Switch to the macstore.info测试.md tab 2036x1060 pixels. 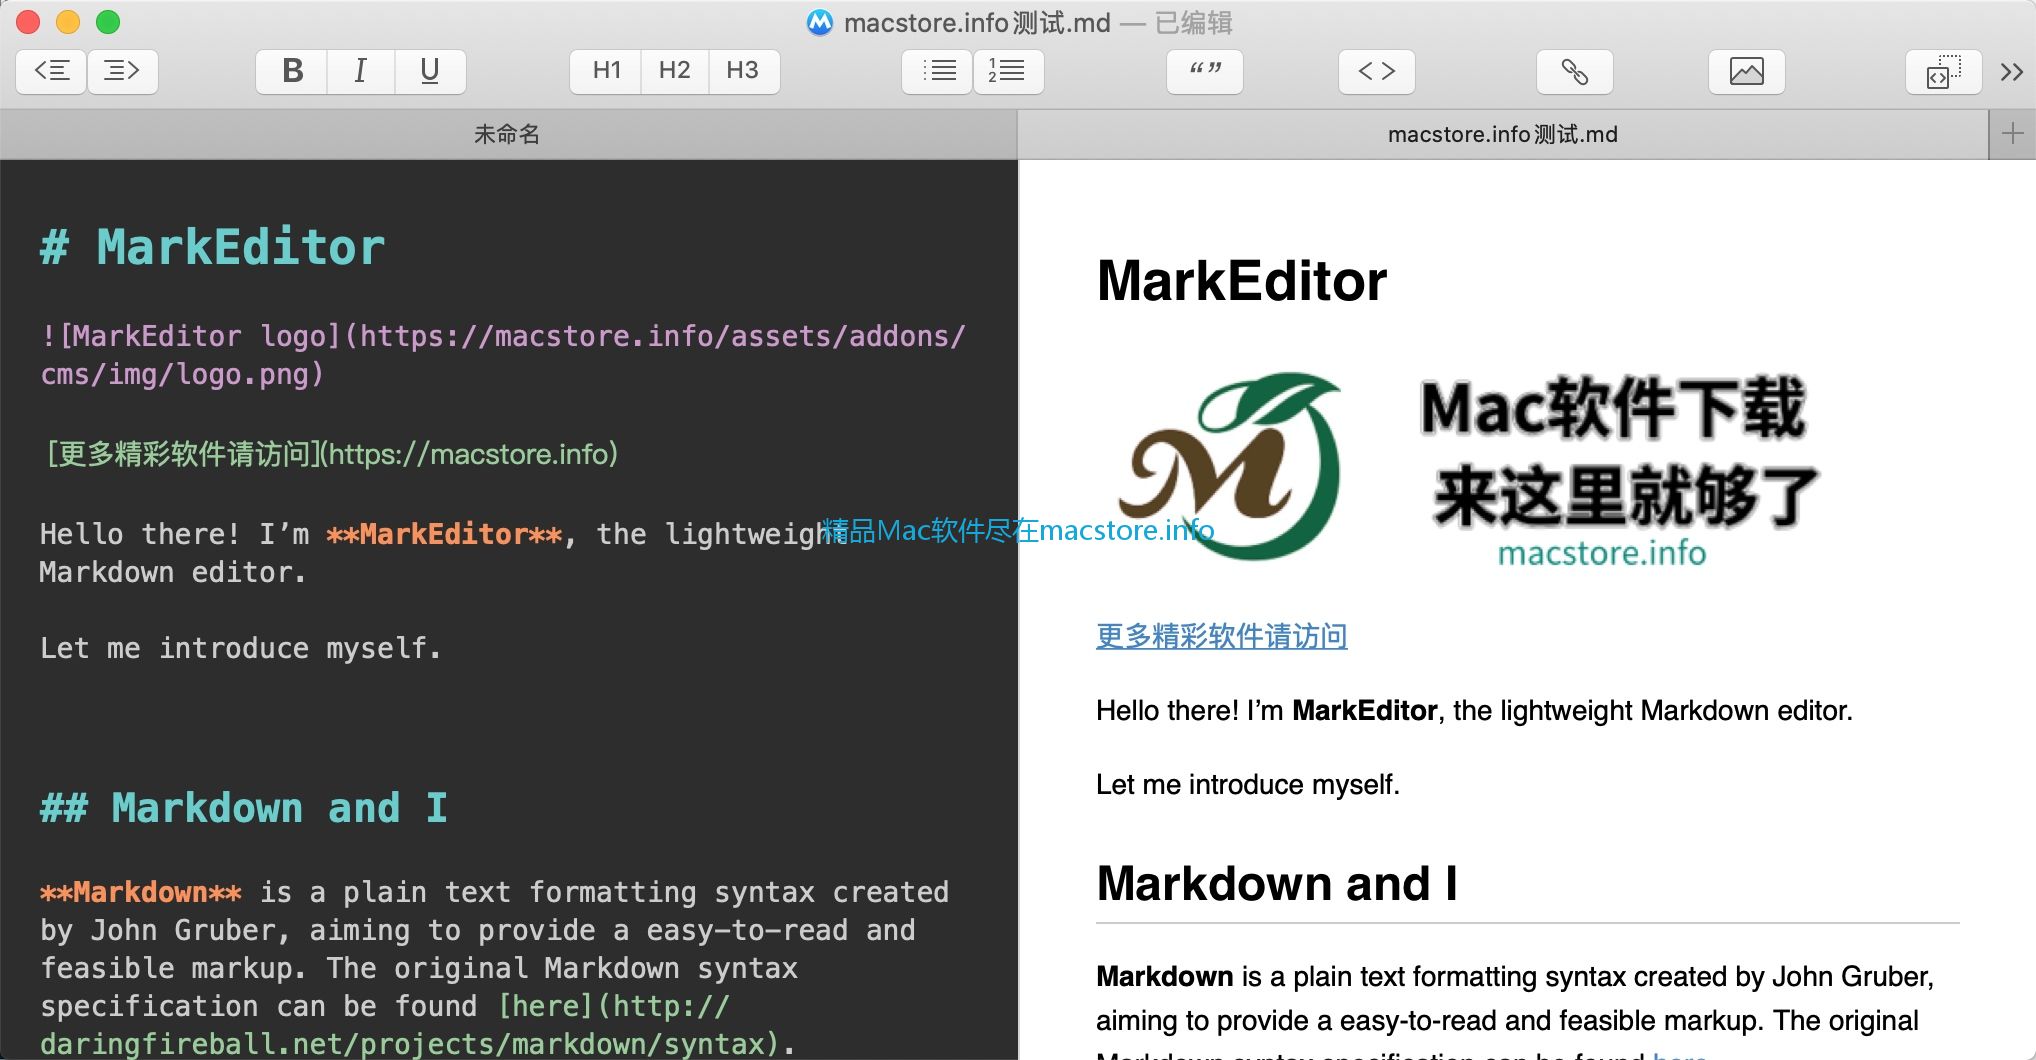pyautogui.click(x=1503, y=134)
